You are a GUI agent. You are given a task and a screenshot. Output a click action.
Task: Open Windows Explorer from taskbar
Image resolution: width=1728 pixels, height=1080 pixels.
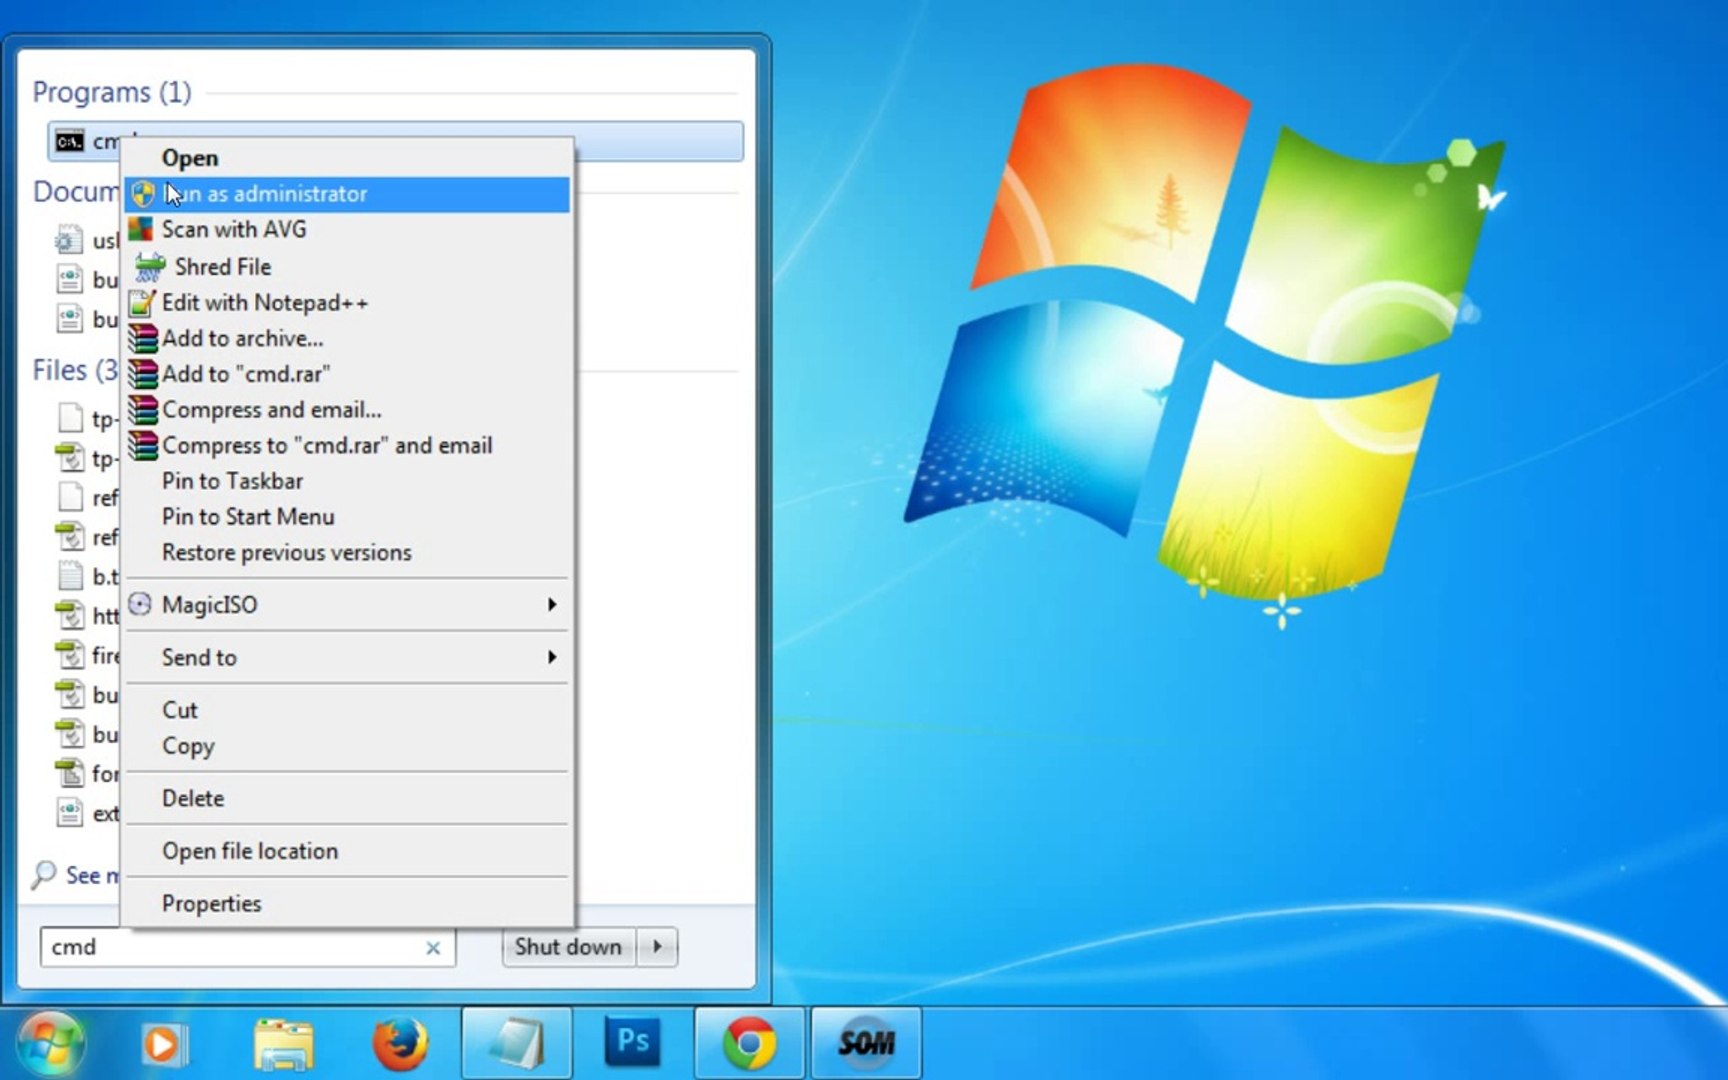[284, 1044]
